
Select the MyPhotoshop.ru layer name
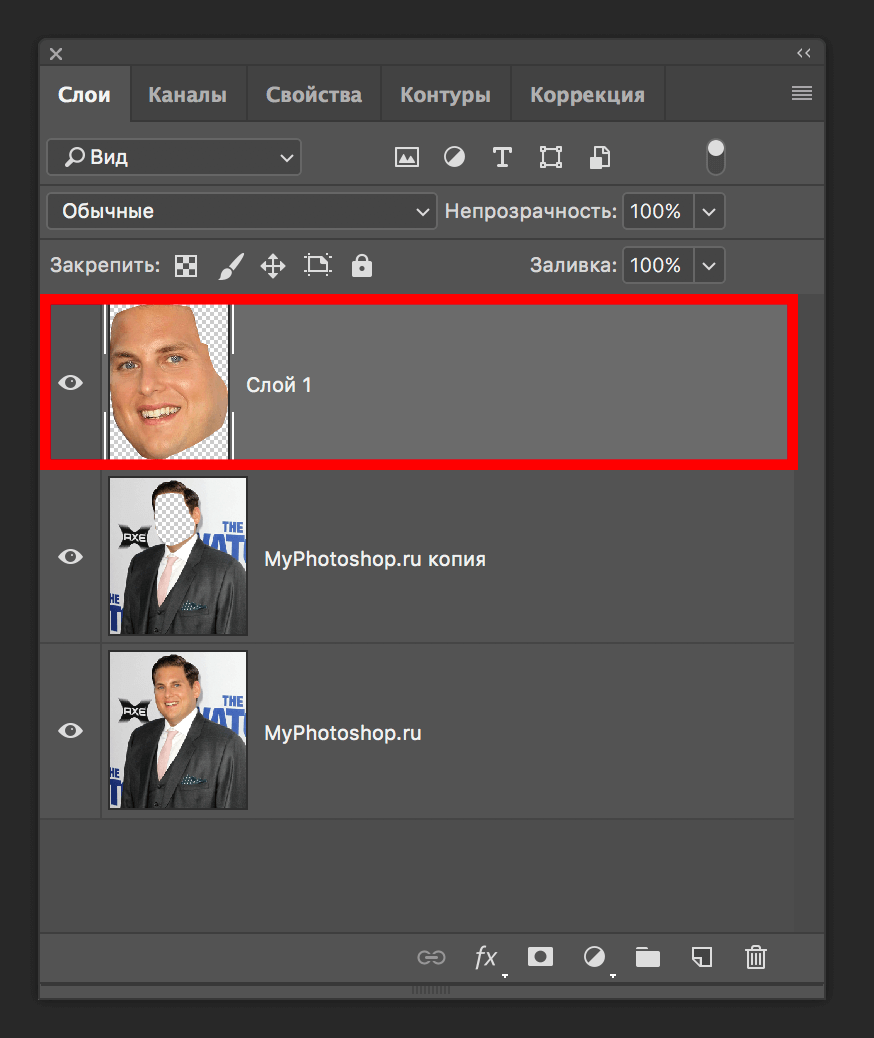coord(342,733)
